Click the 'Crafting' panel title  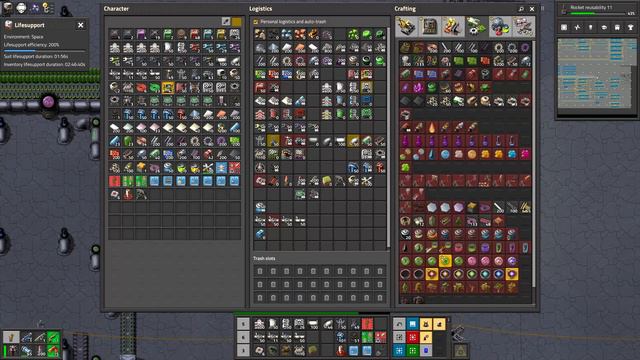(x=405, y=9)
